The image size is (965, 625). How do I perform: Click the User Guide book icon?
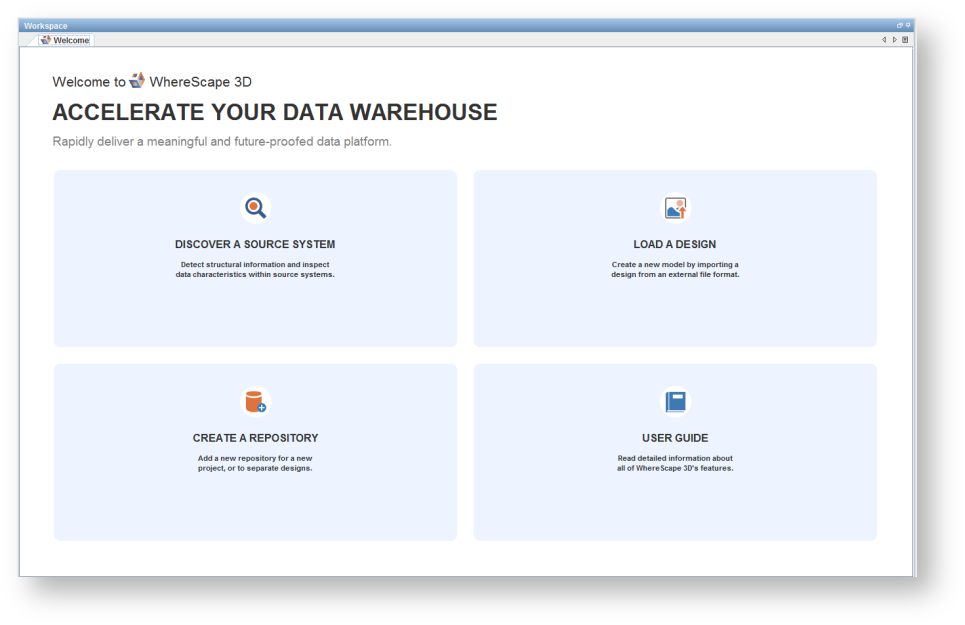coord(675,402)
